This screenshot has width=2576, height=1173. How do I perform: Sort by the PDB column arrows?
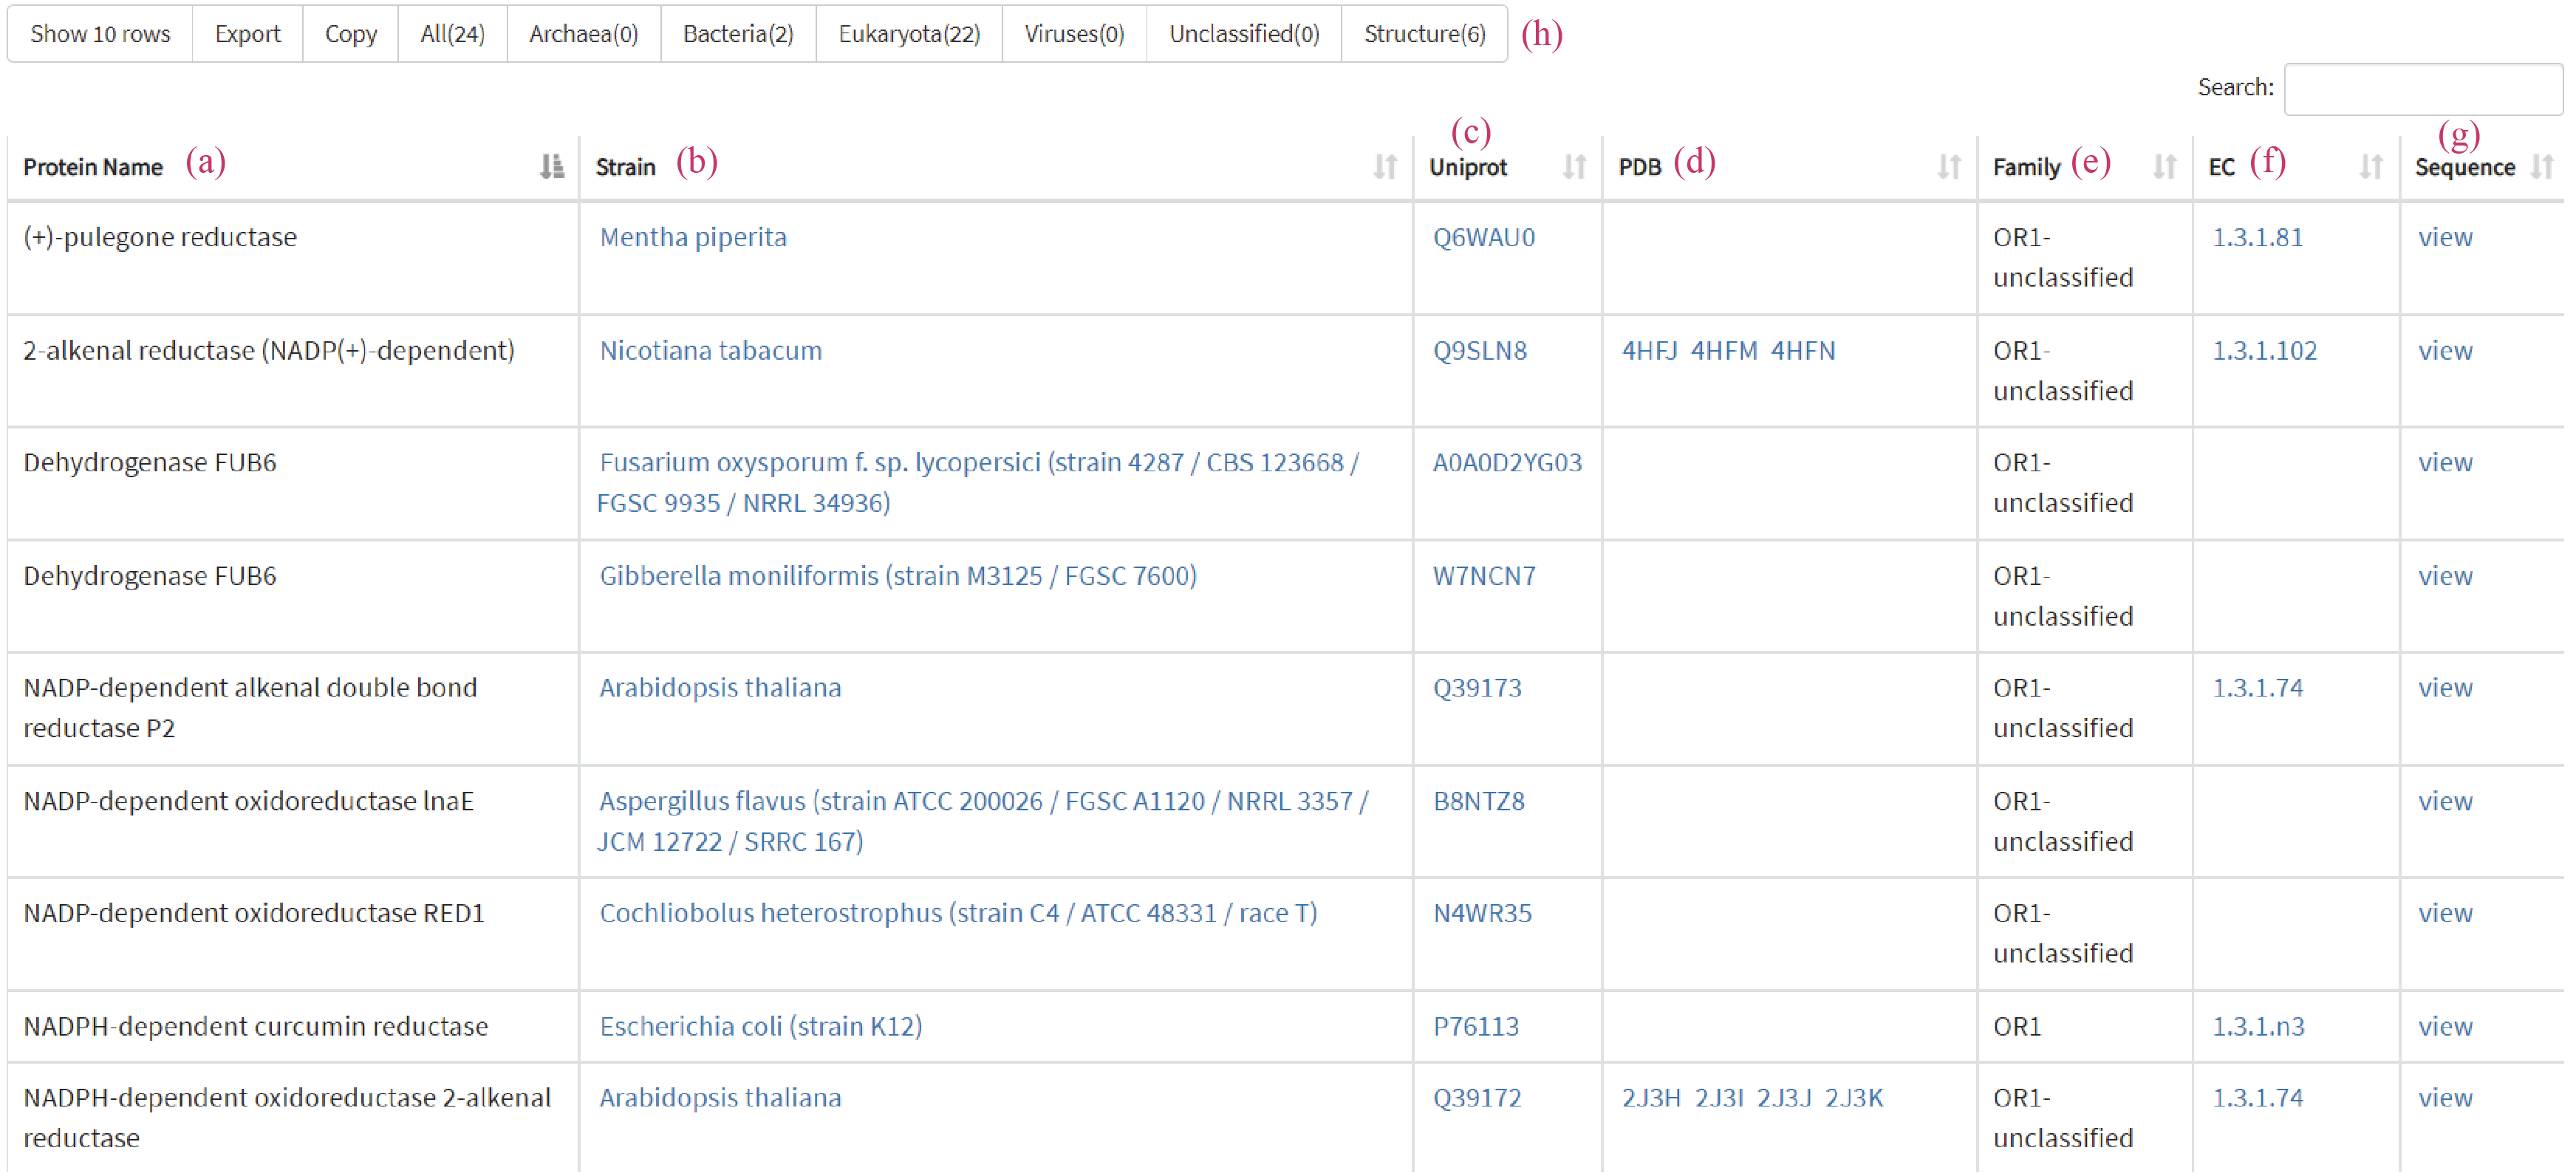coord(1948,167)
